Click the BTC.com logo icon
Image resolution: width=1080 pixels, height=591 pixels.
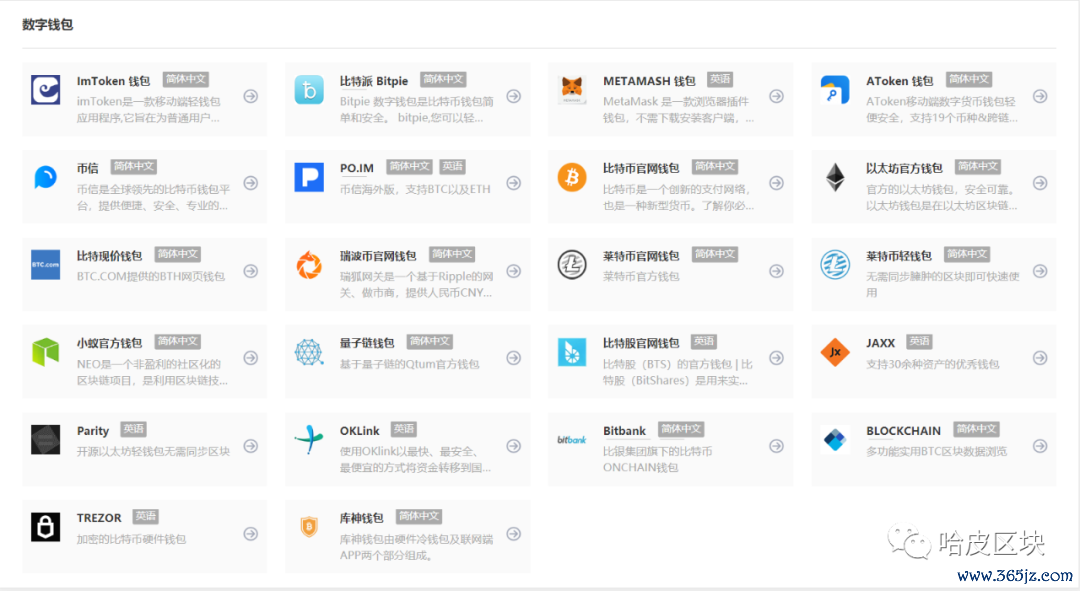click(45, 265)
